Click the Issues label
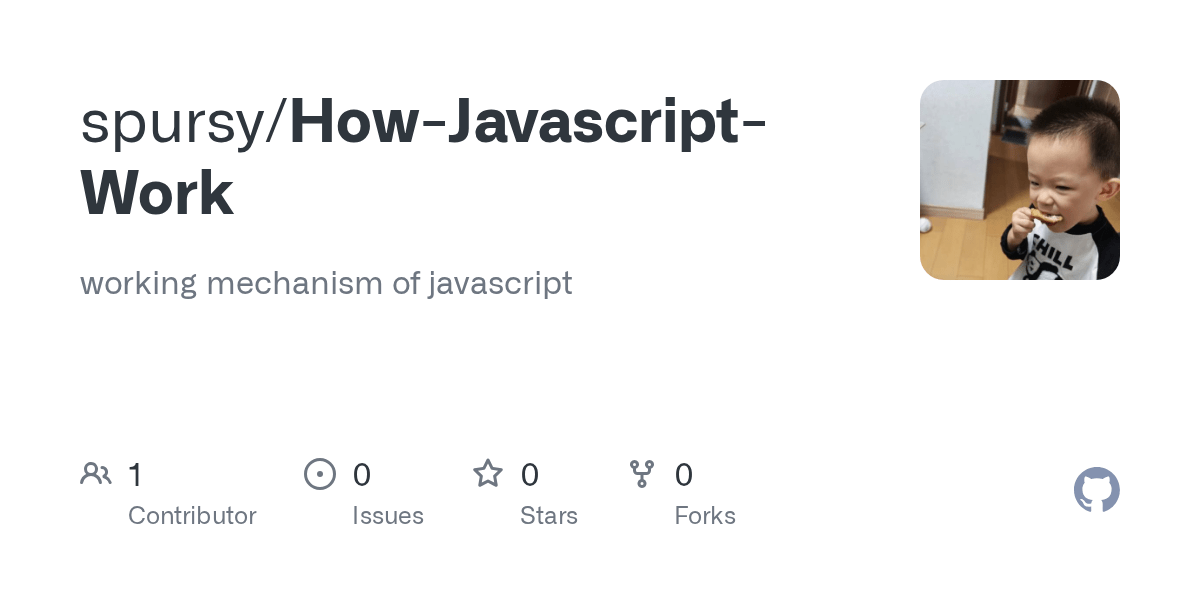The width and height of the screenshot is (1200, 600). click(x=388, y=516)
